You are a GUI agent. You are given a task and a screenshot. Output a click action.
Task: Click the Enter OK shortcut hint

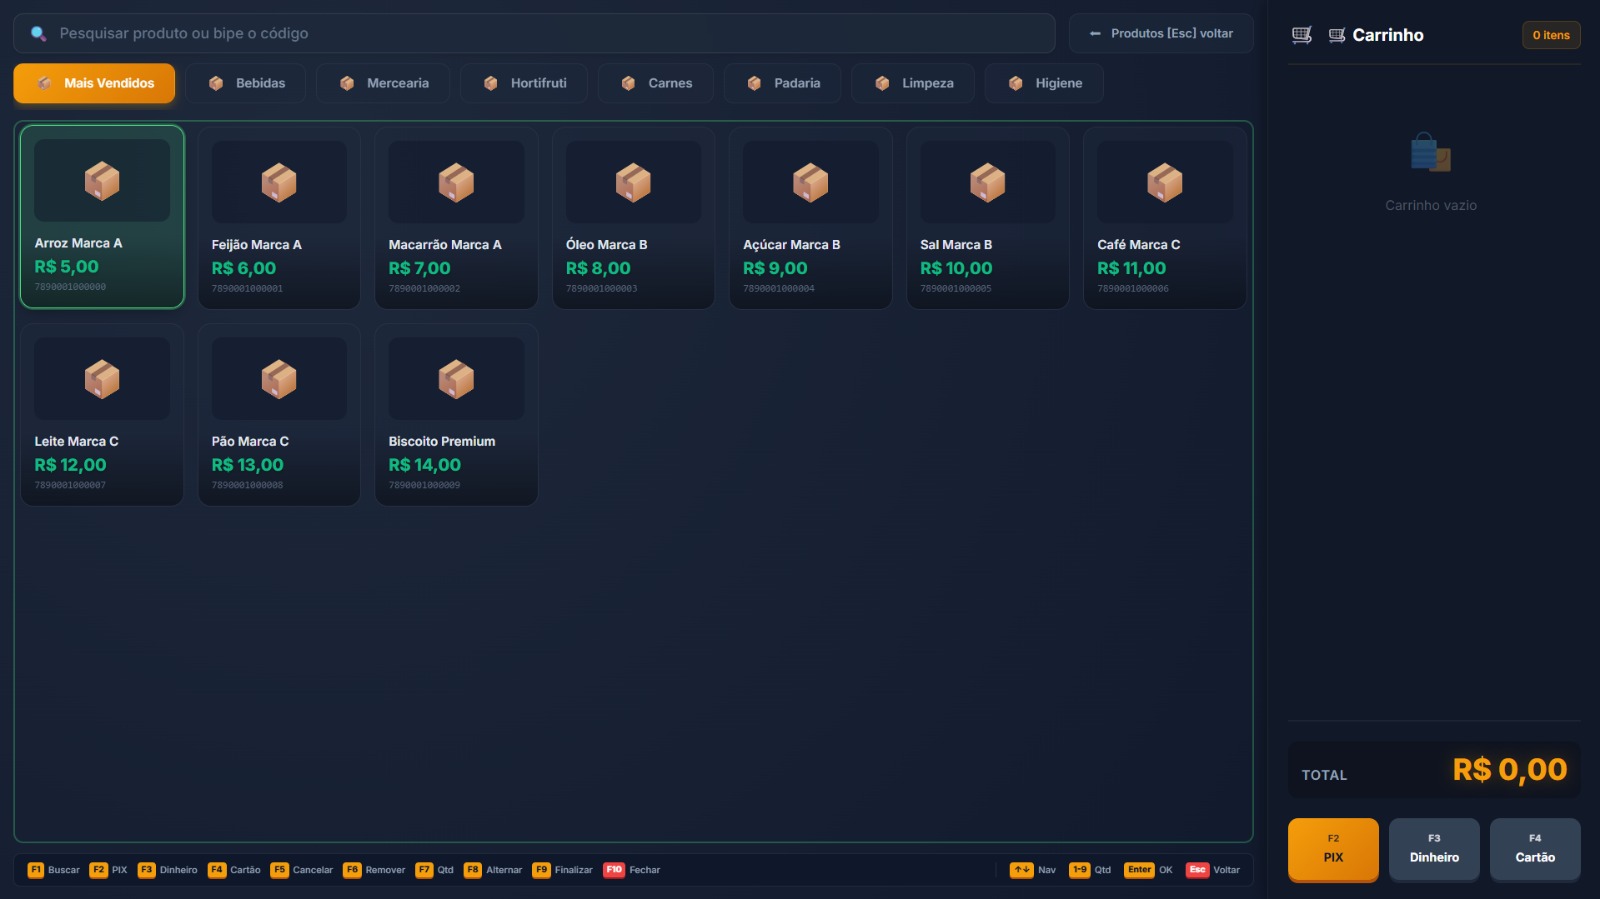point(1148,870)
